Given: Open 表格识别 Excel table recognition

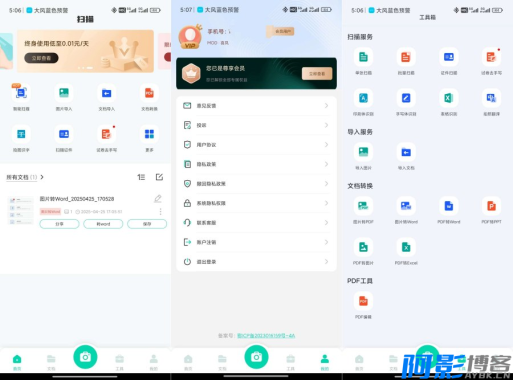Looking at the screenshot, I should (449, 98).
